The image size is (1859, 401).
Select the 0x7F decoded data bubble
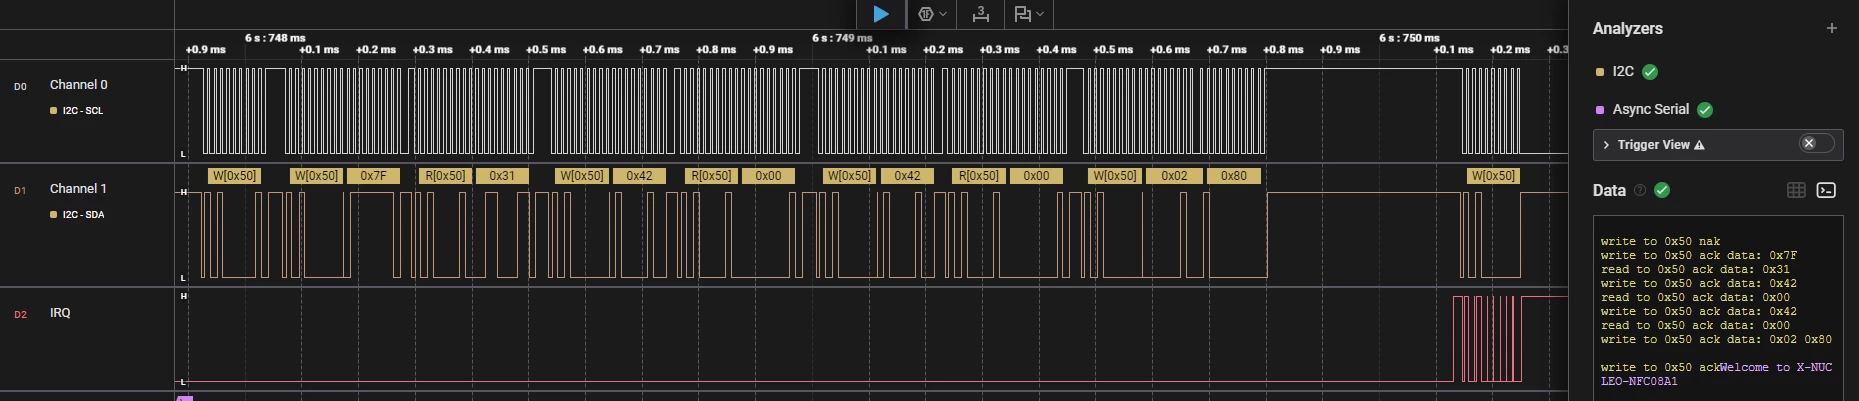pyautogui.click(x=373, y=176)
